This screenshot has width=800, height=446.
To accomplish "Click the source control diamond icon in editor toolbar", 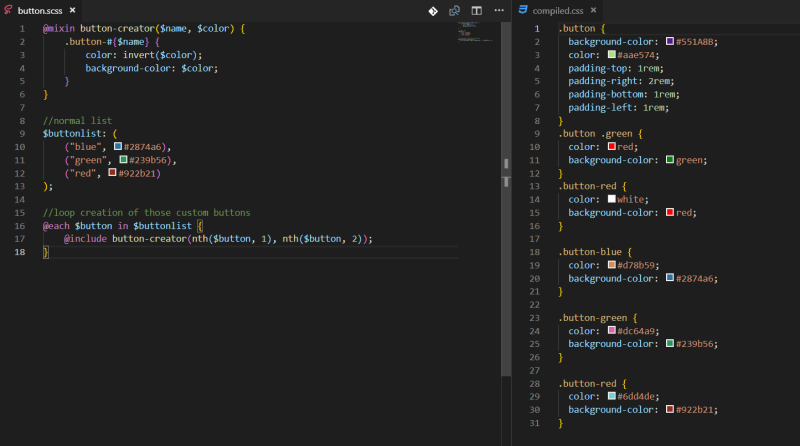I will [x=433, y=11].
